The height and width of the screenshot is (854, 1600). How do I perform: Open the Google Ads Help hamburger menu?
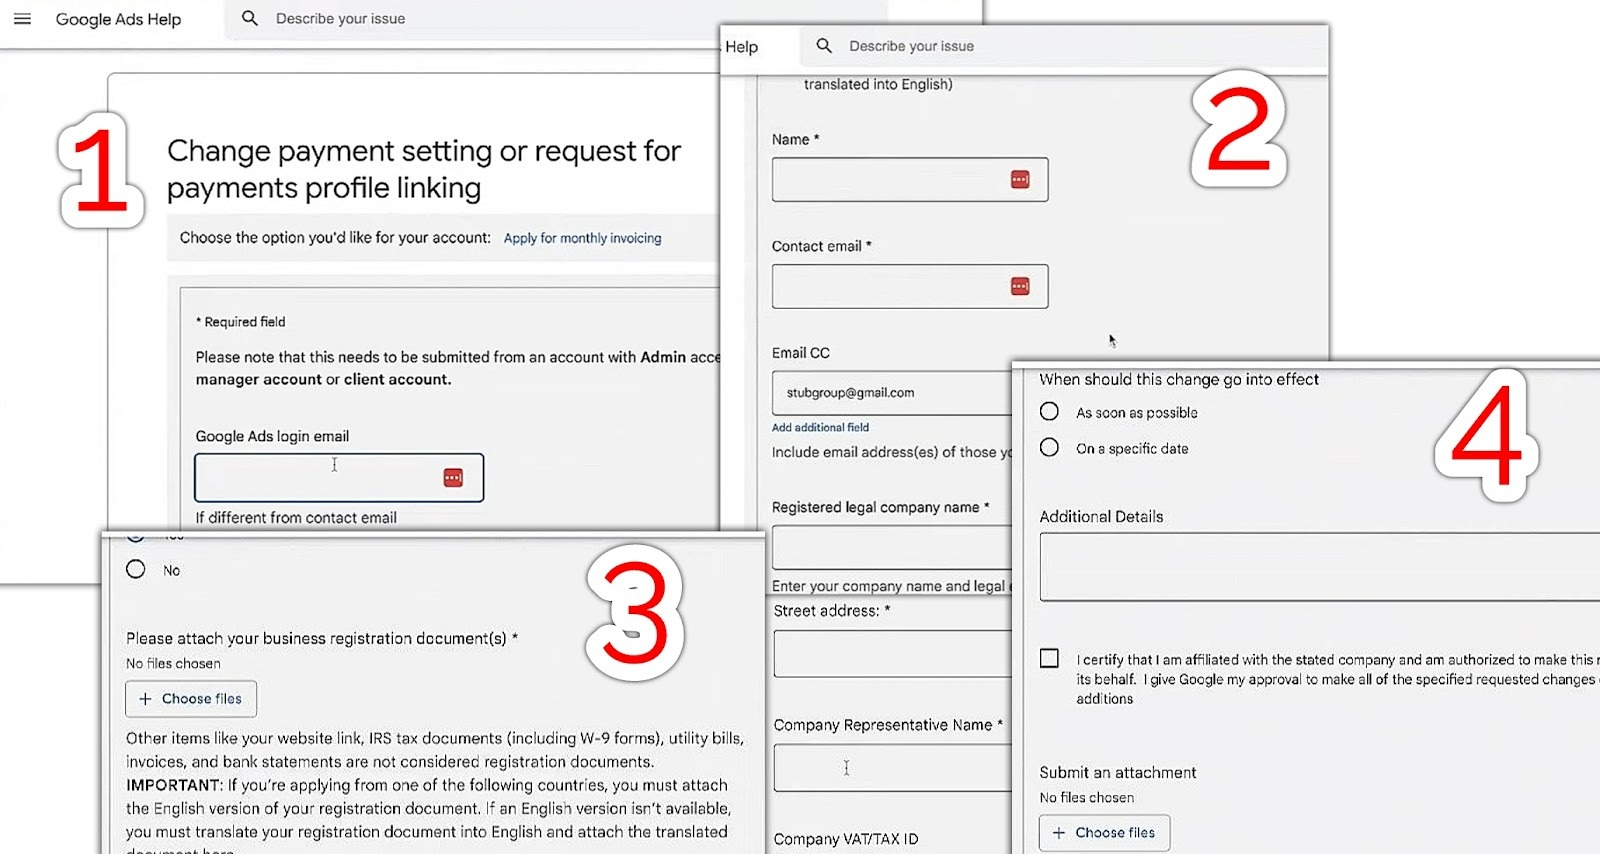pyautogui.click(x=22, y=19)
